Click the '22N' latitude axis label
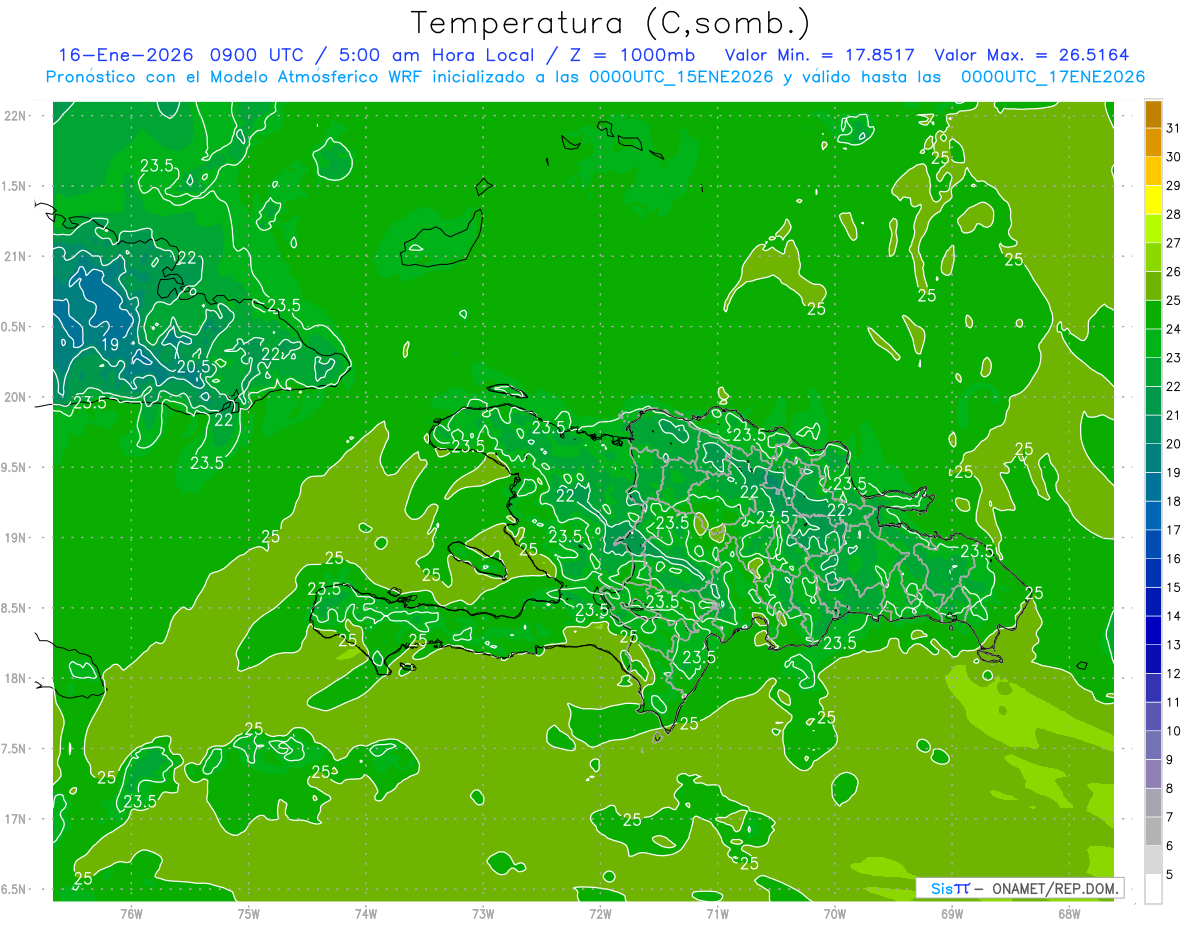Viewport: 1200px width, 927px height. click(15, 116)
